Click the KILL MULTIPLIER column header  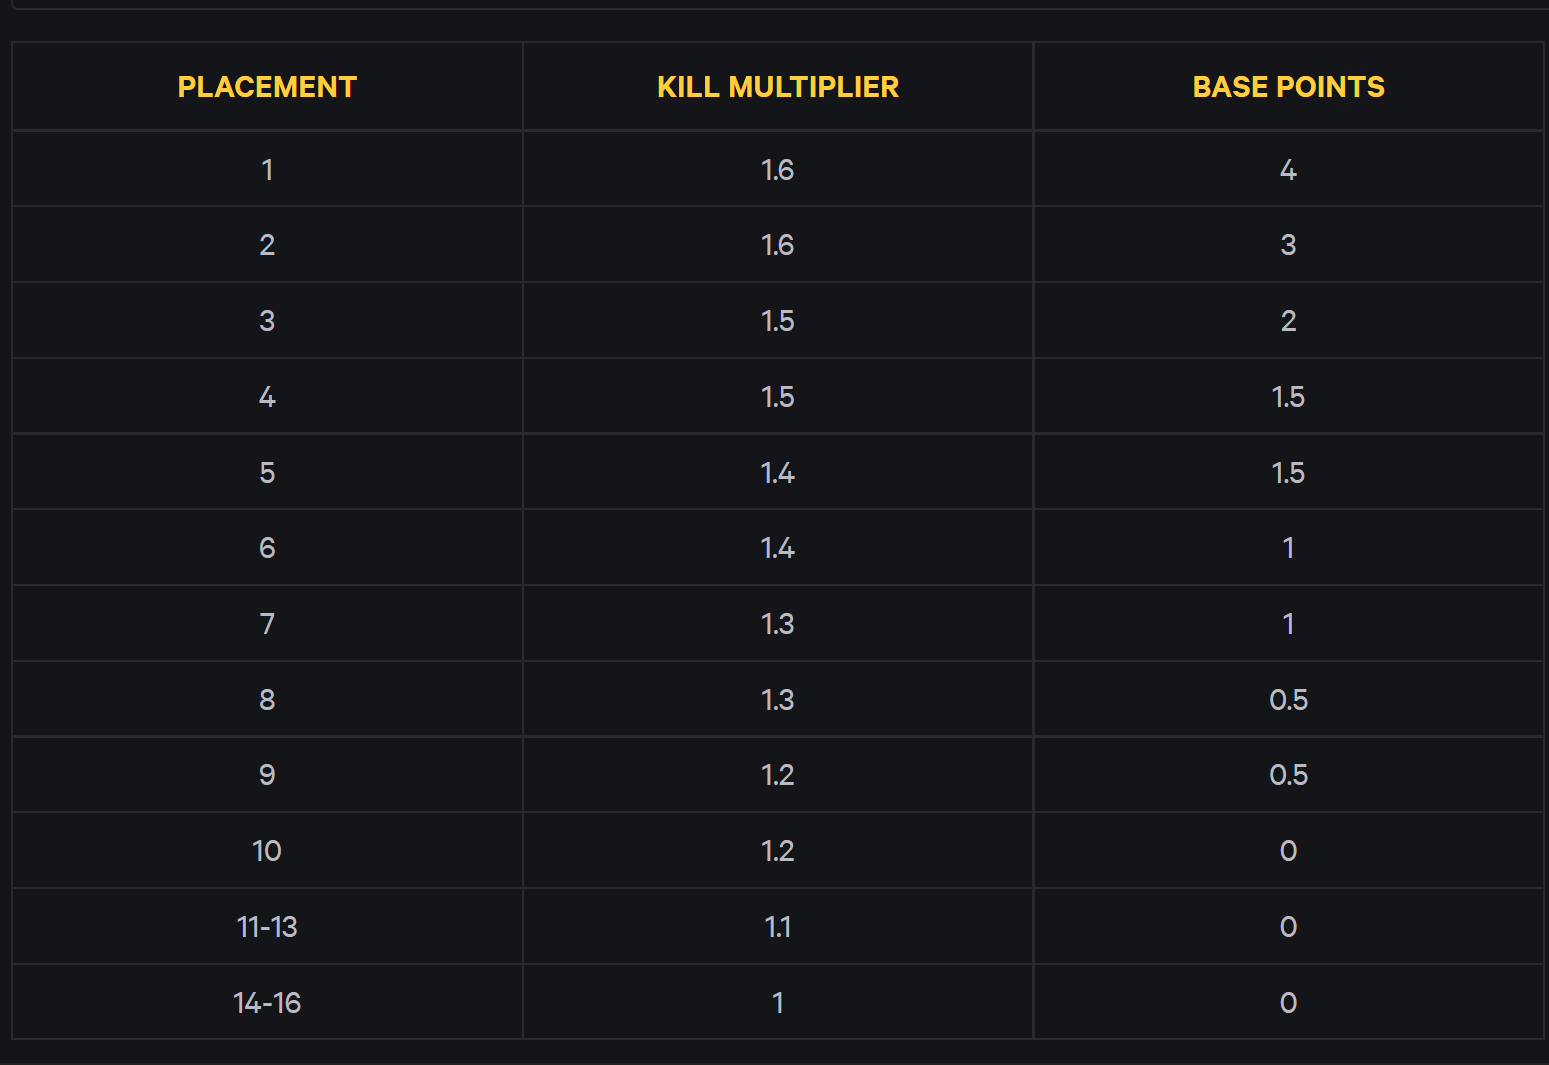pos(778,87)
